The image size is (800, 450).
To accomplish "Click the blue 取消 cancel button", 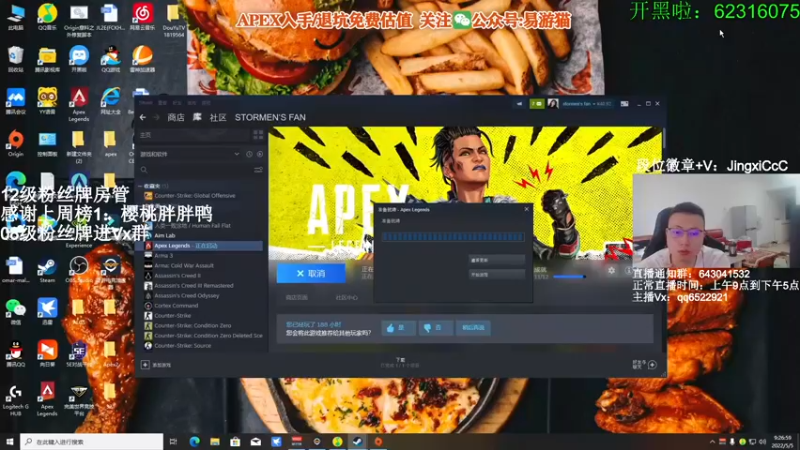I will tap(311, 273).
